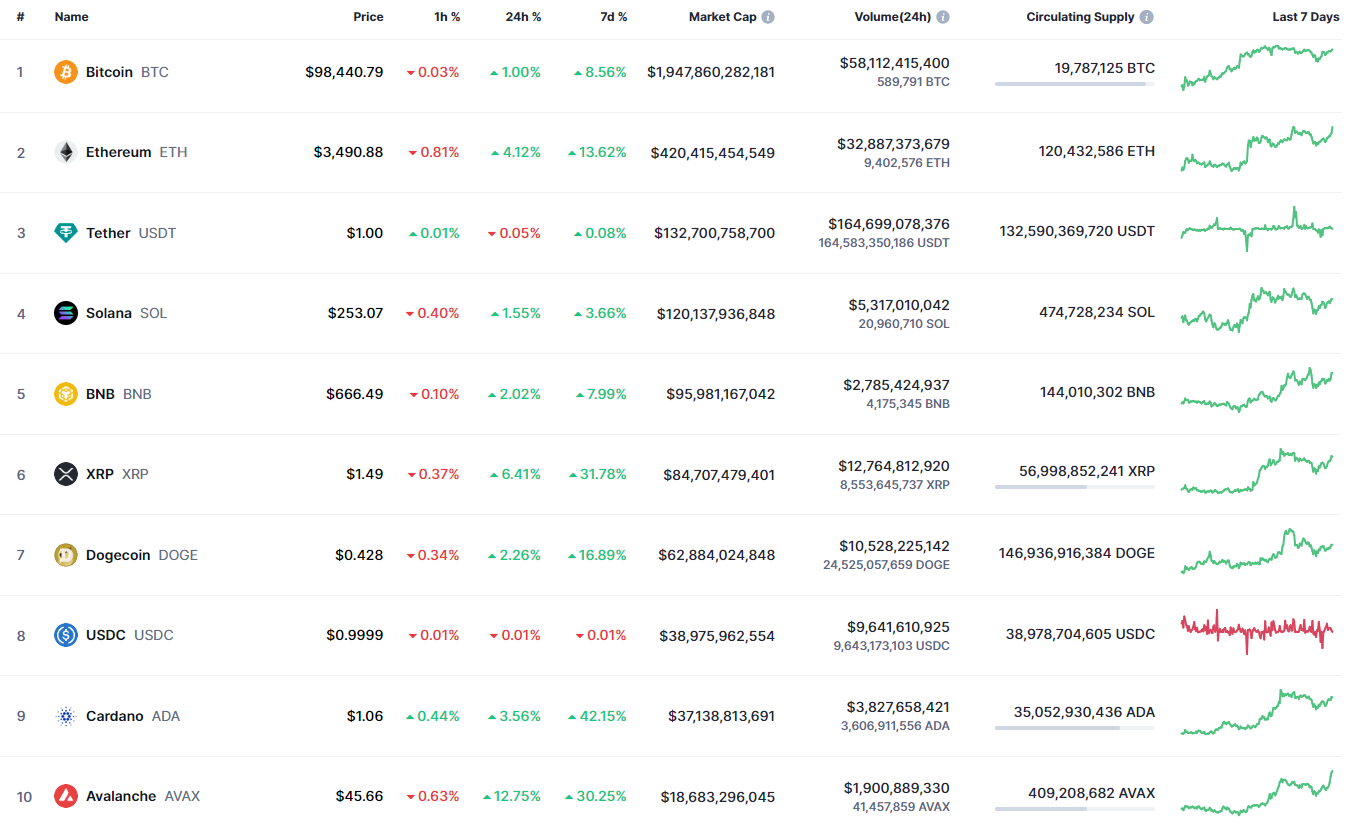Click the Bitcoin coin logo icon
1360x832 pixels.
click(66, 72)
